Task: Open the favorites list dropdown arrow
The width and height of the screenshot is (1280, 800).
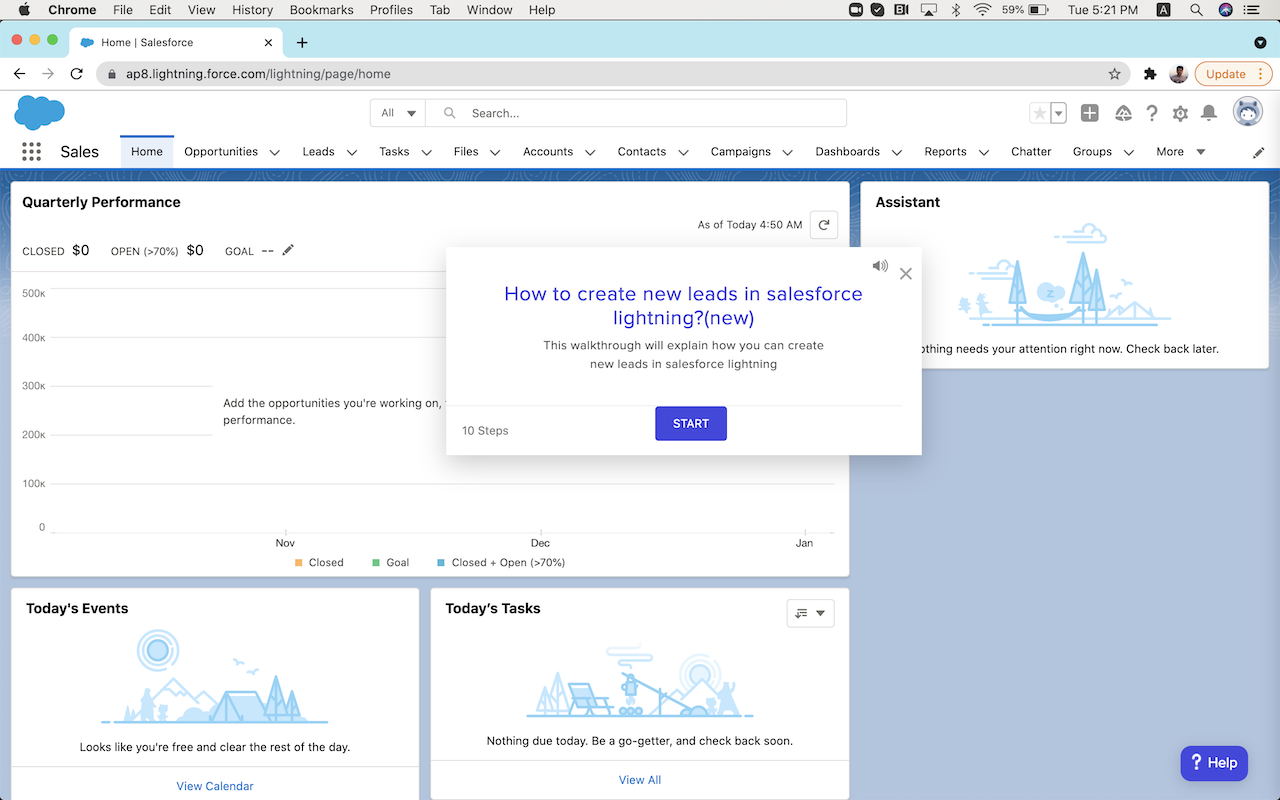Action: tap(1058, 113)
